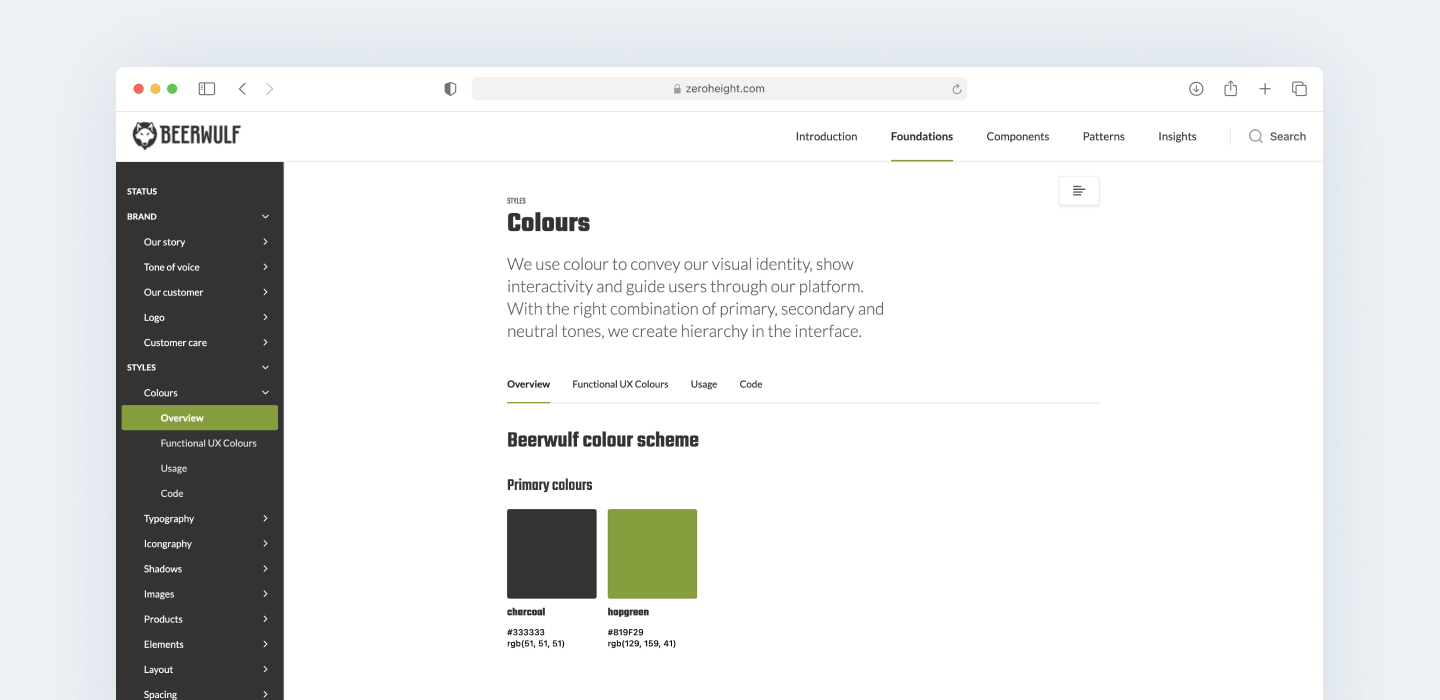Viewport: 1440px width, 700px height.
Task: Click the Code tab under Colours
Action: click(750, 384)
